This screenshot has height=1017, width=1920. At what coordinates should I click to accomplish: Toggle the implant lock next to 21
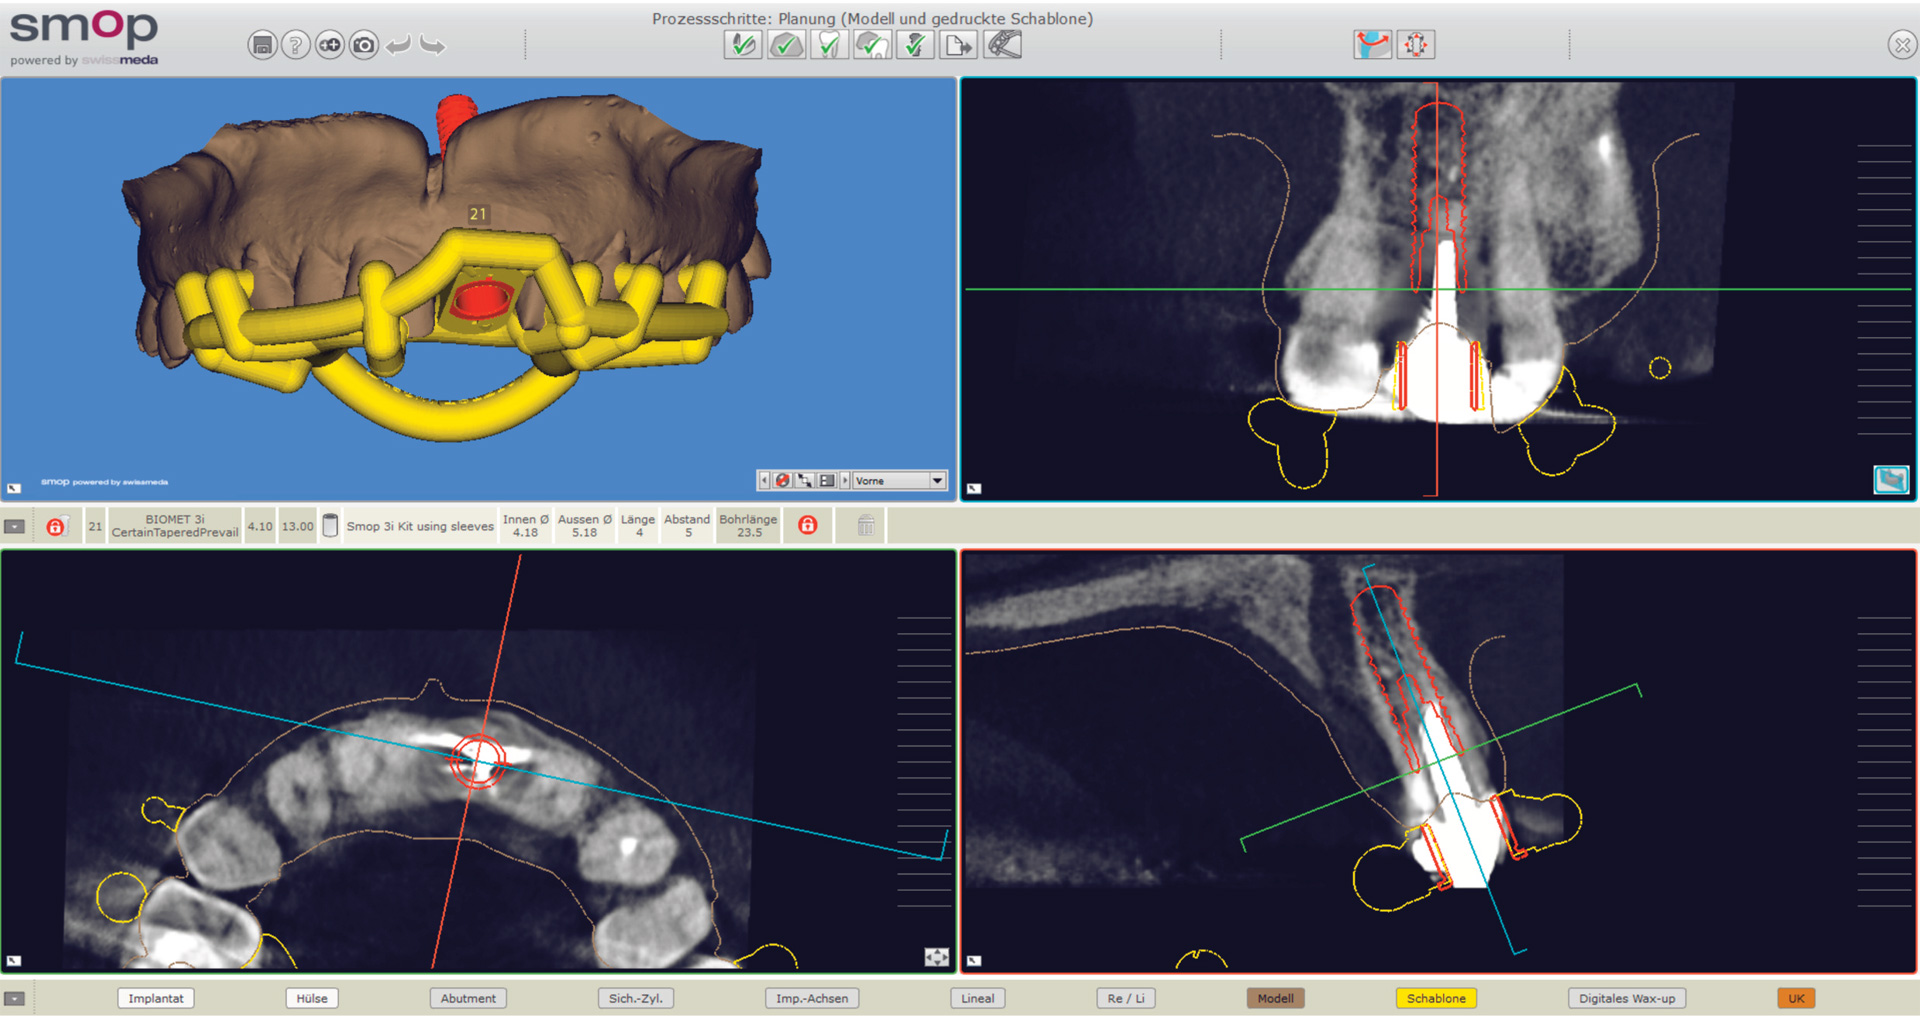tap(56, 526)
